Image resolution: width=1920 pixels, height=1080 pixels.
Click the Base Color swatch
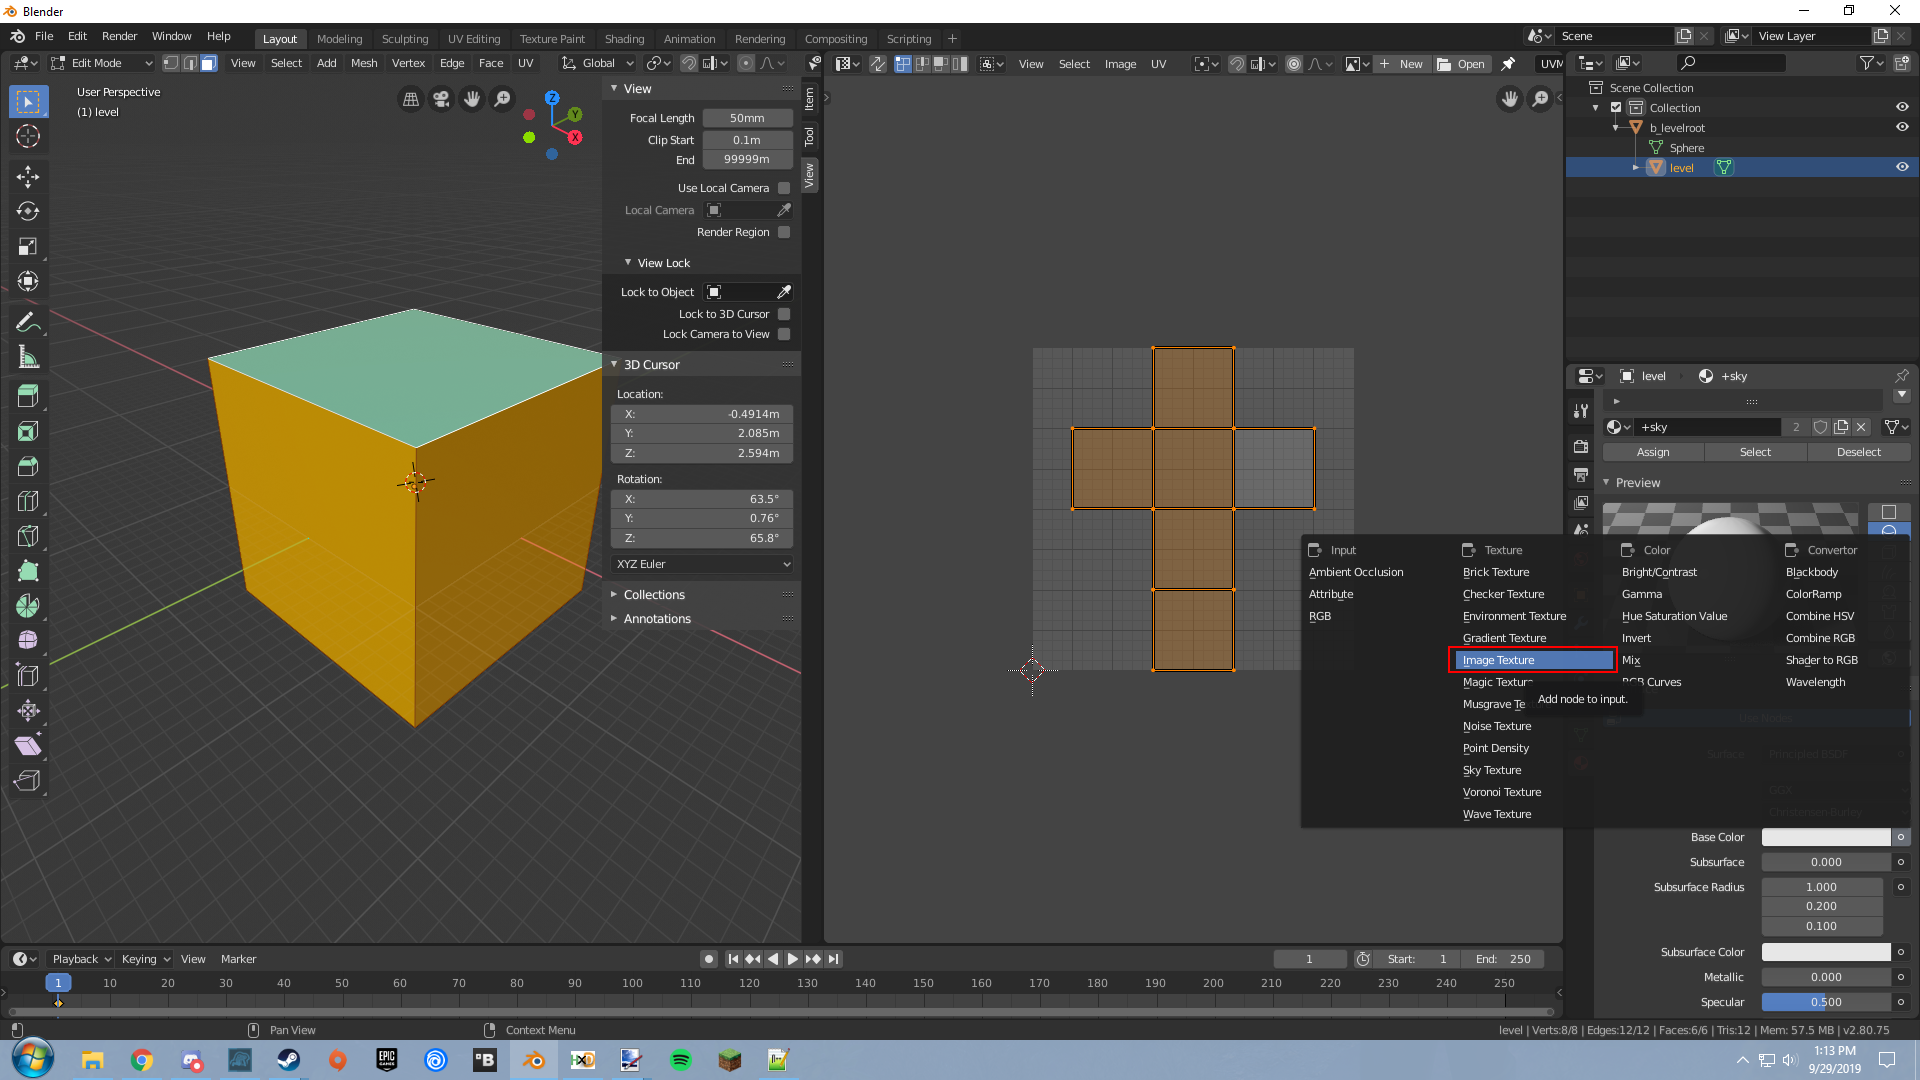click(x=1826, y=837)
